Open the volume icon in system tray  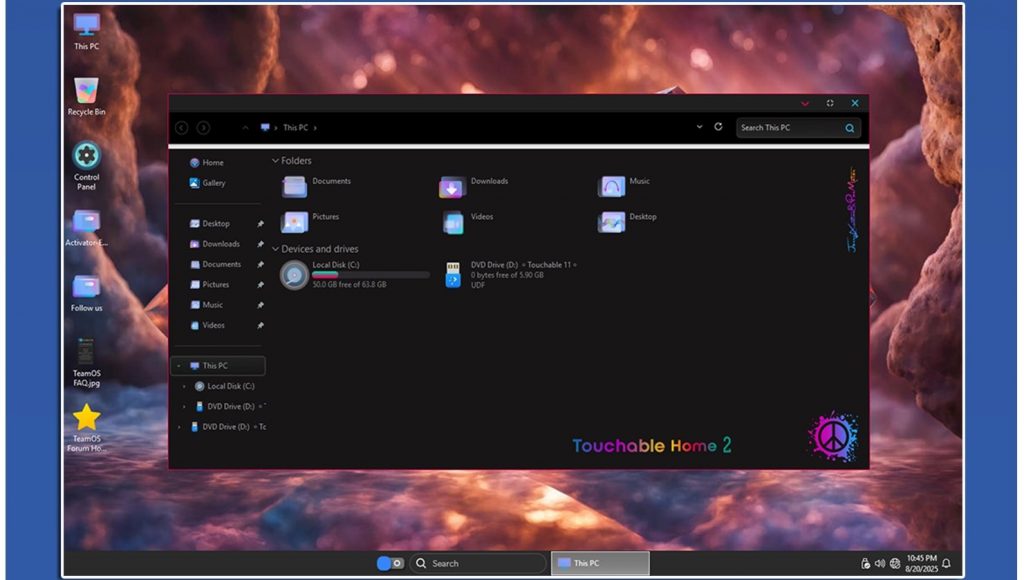tap(880, 563)
